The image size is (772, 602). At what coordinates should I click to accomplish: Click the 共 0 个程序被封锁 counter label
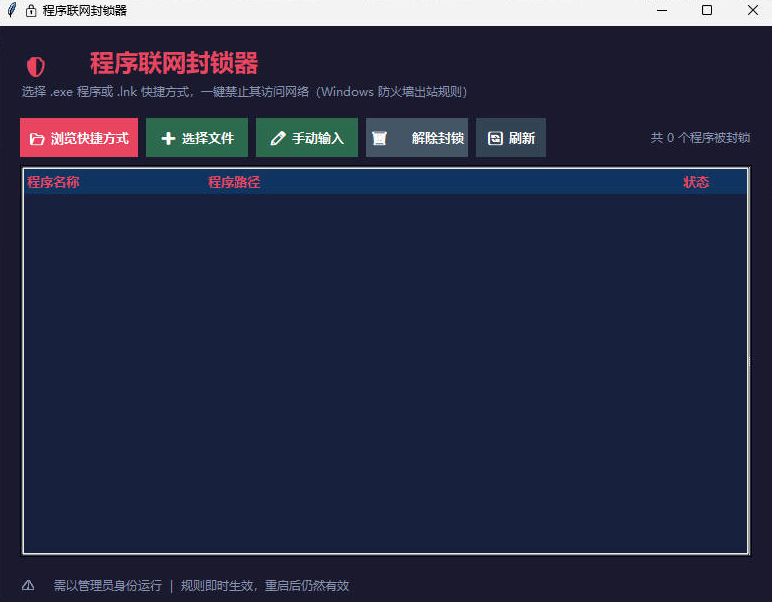(700, 138)
